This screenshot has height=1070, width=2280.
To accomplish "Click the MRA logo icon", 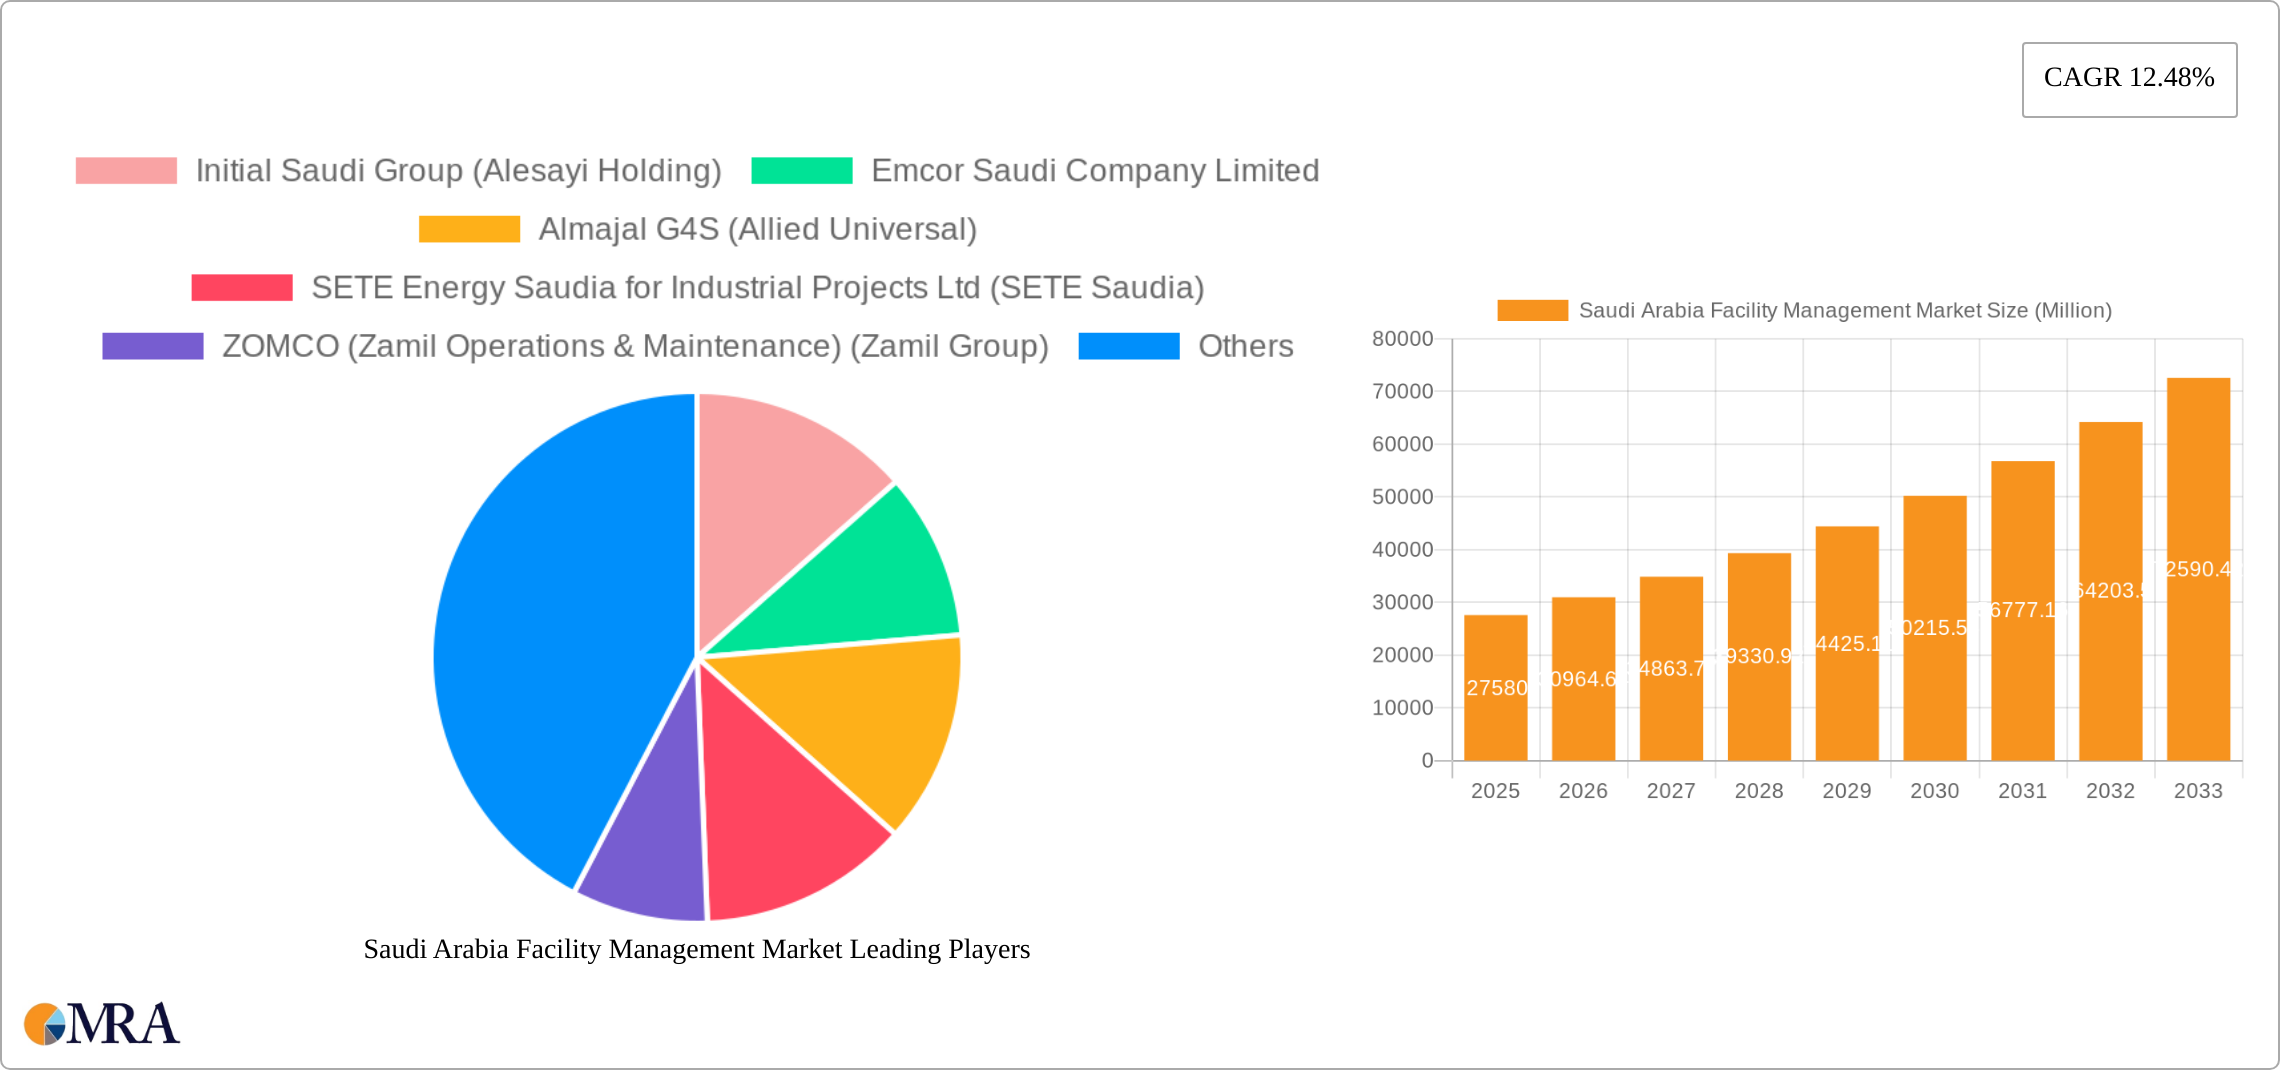I will 101,1024.
